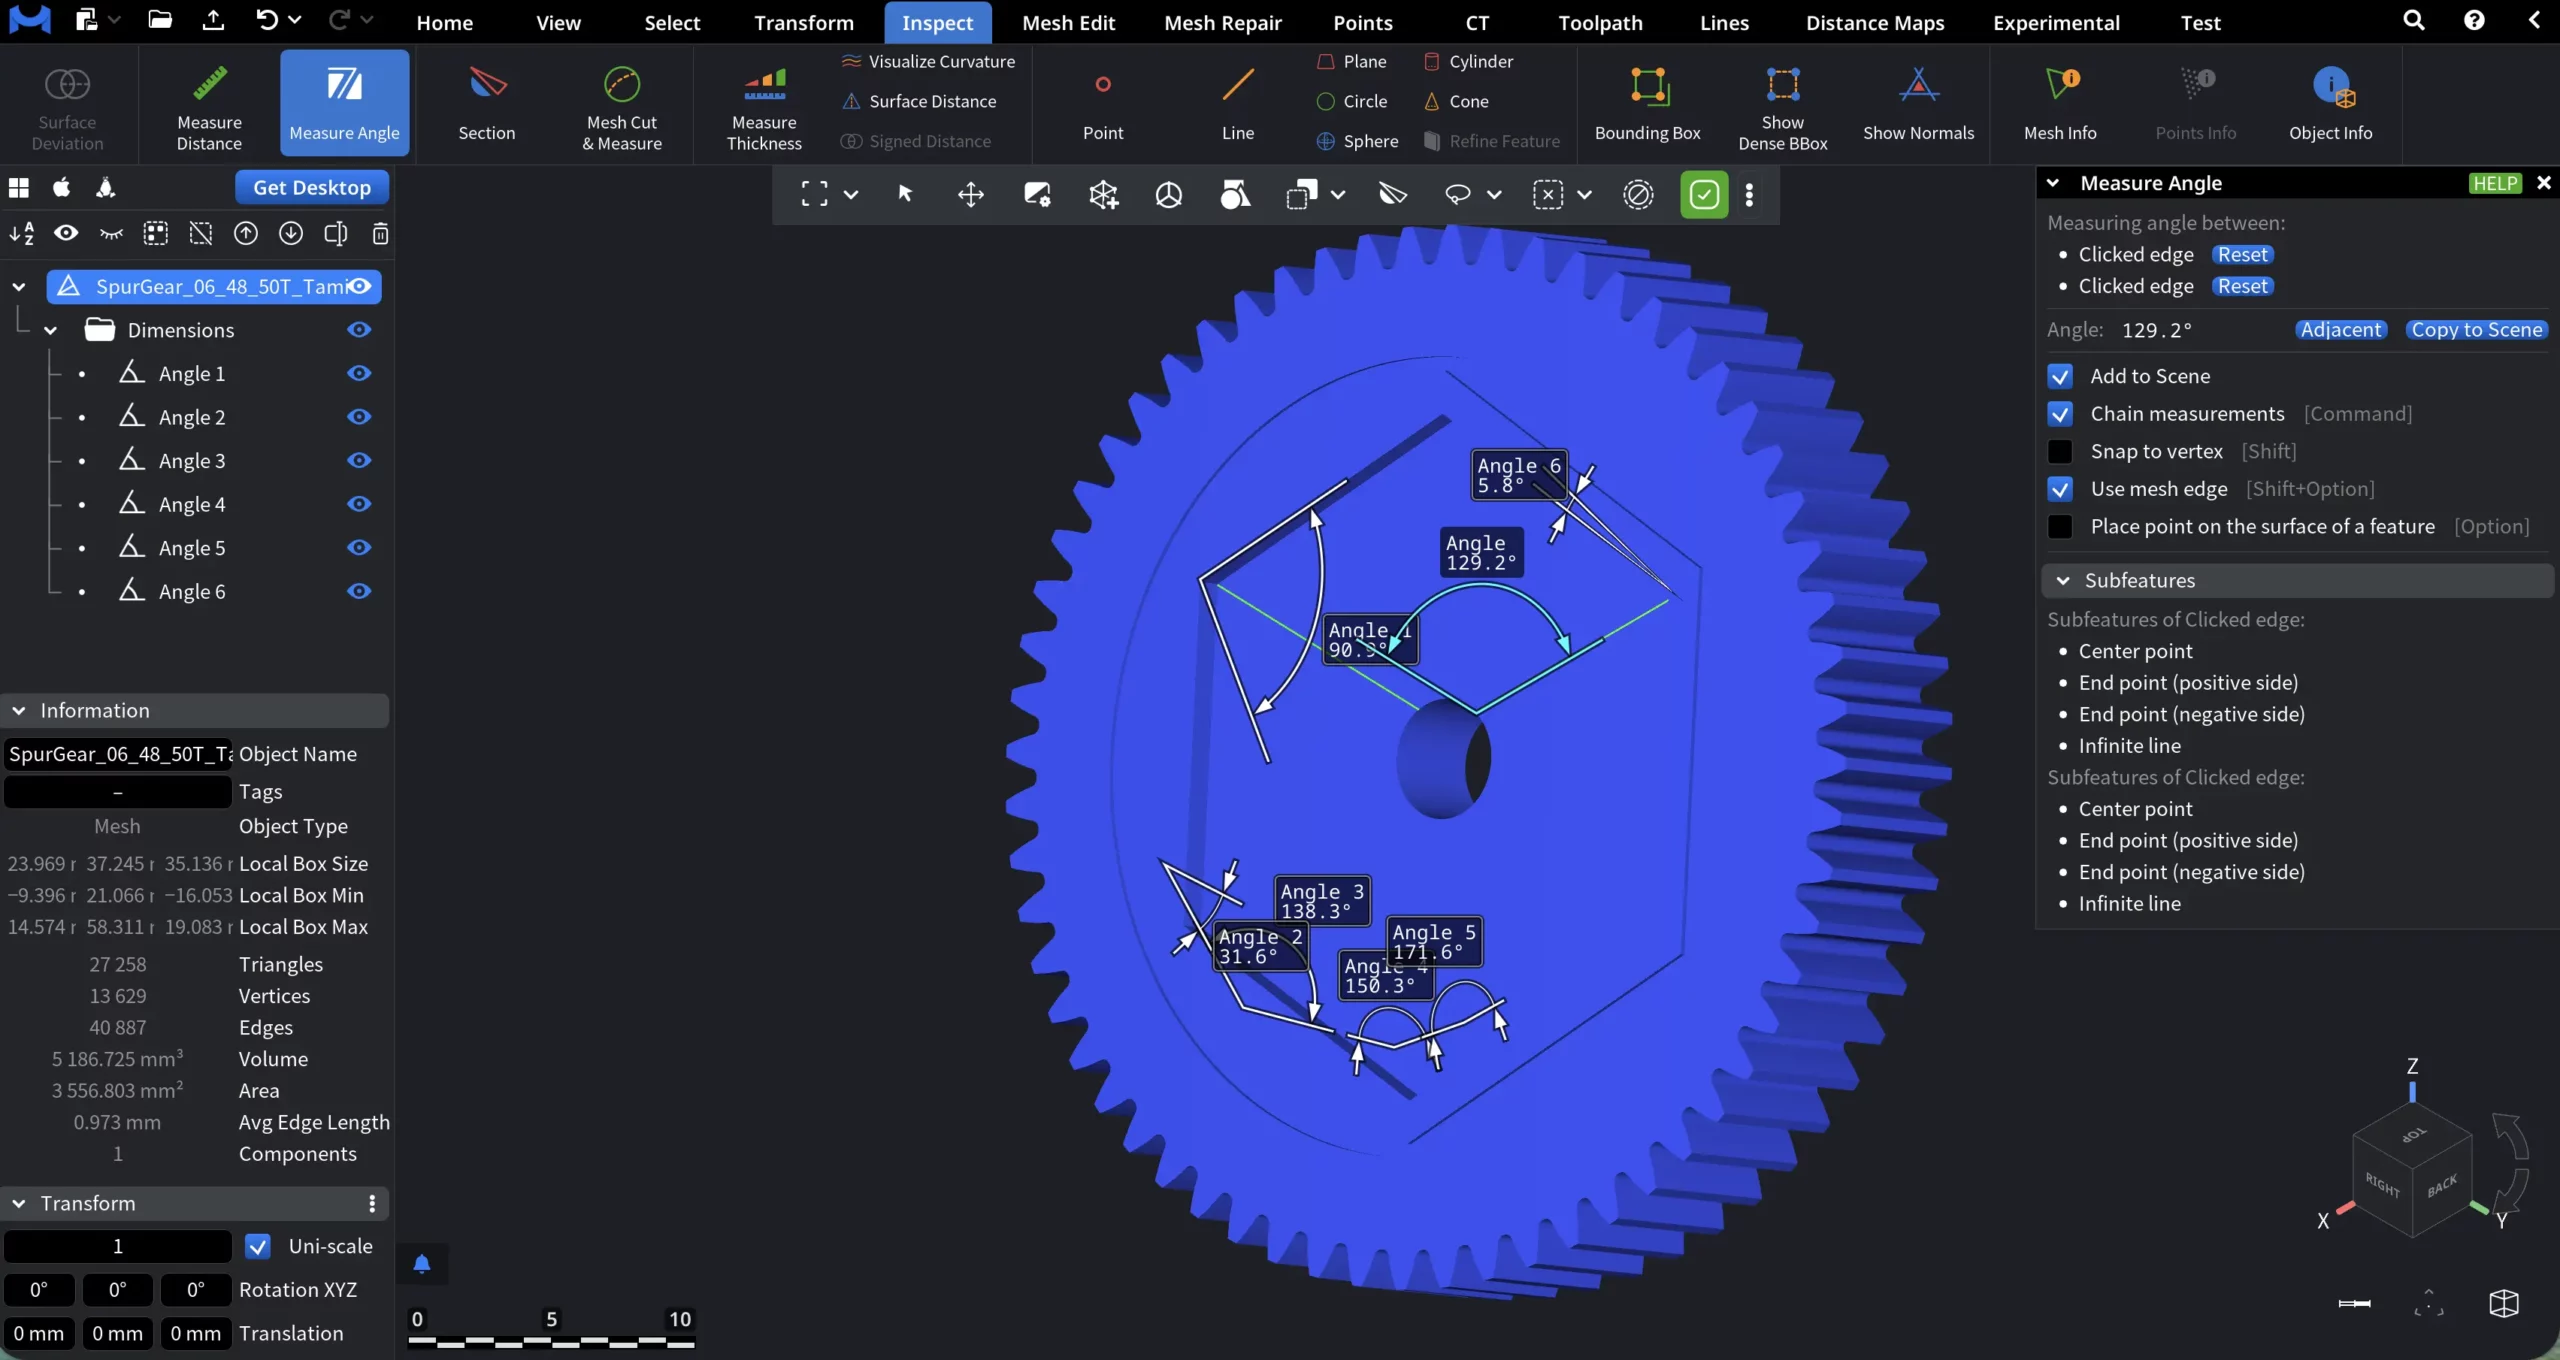Collapse the Dimensions folder
Viewport: 2560px width, 1360px height.
[x=49, y=329]
